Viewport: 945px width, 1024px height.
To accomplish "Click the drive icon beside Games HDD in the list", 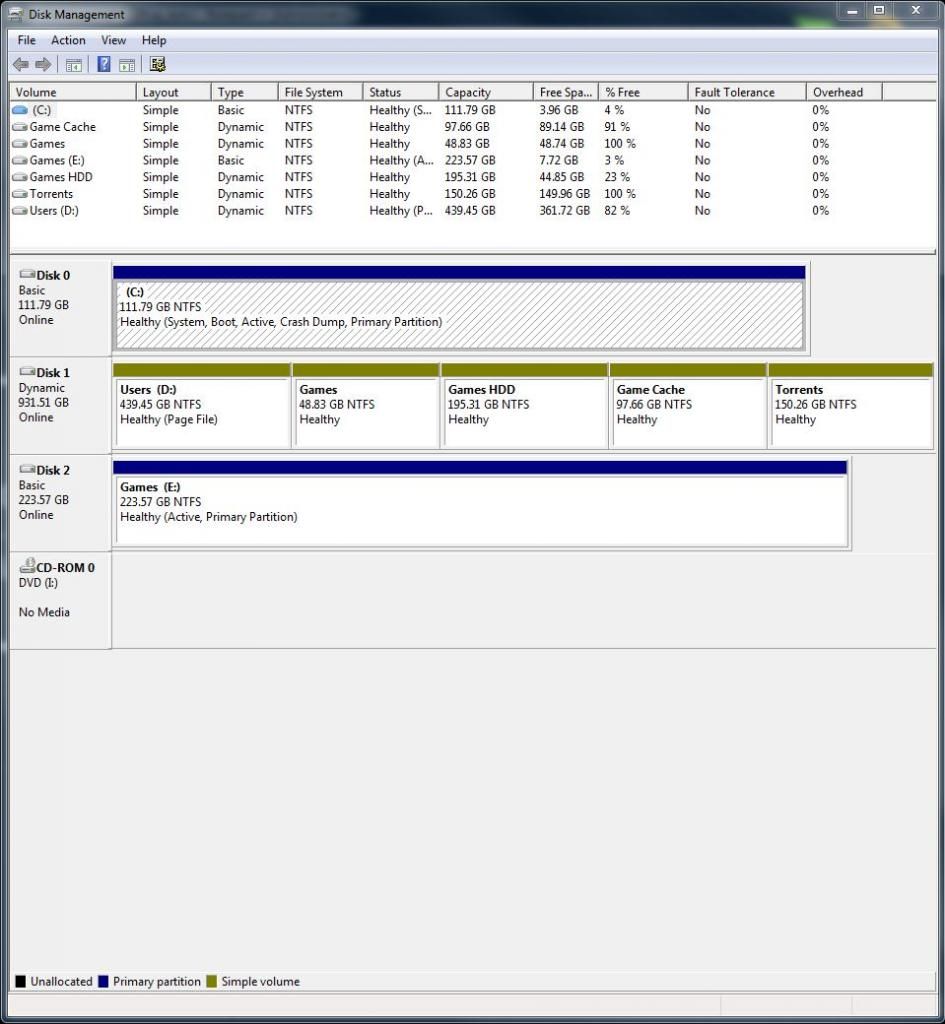I will [20, 177].
